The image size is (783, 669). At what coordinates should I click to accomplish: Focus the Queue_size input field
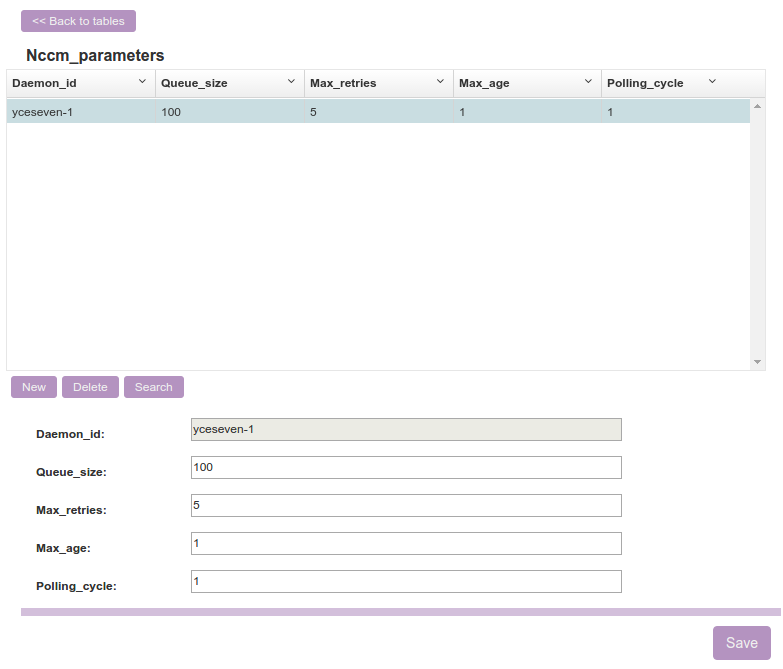(405, 468)
